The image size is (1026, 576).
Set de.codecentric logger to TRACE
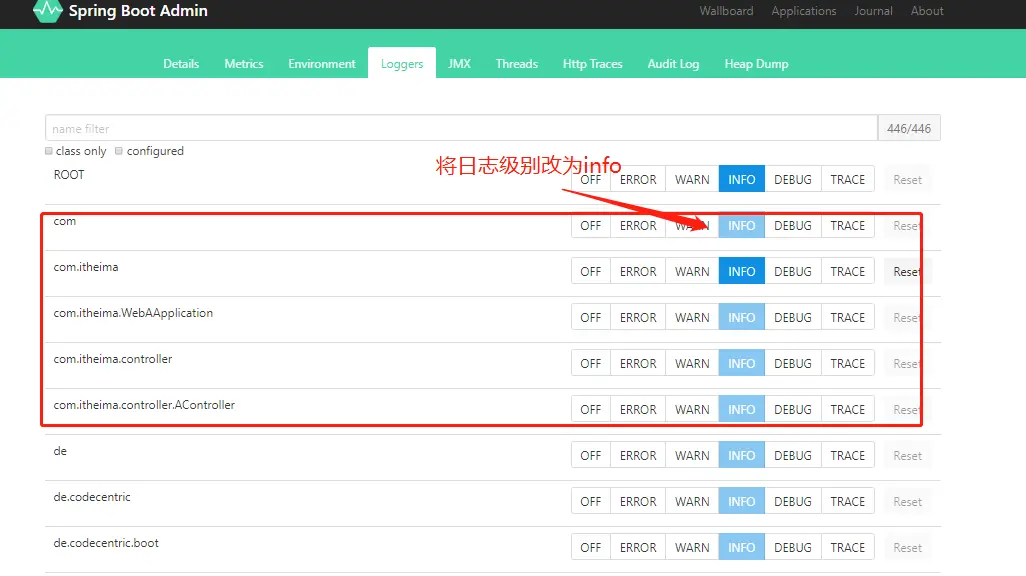(847, 501)
